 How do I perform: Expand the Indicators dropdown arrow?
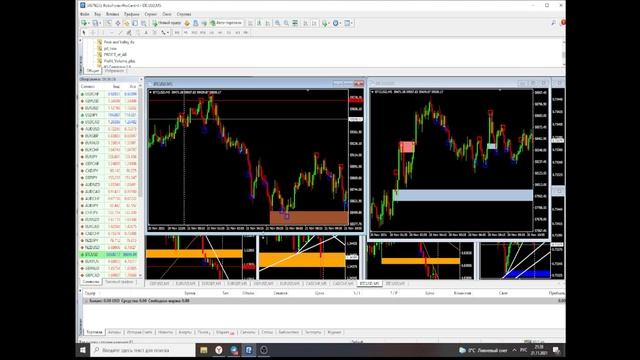[329, 23]
